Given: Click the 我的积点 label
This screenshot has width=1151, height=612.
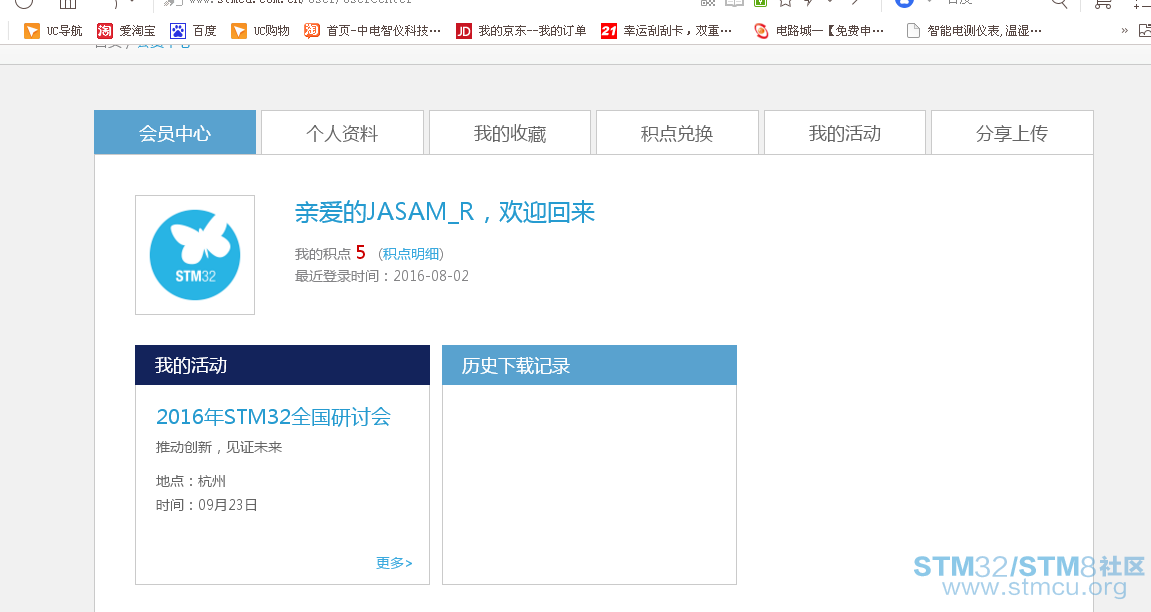Looking at the screenshot, I should [x=322, y=254].
